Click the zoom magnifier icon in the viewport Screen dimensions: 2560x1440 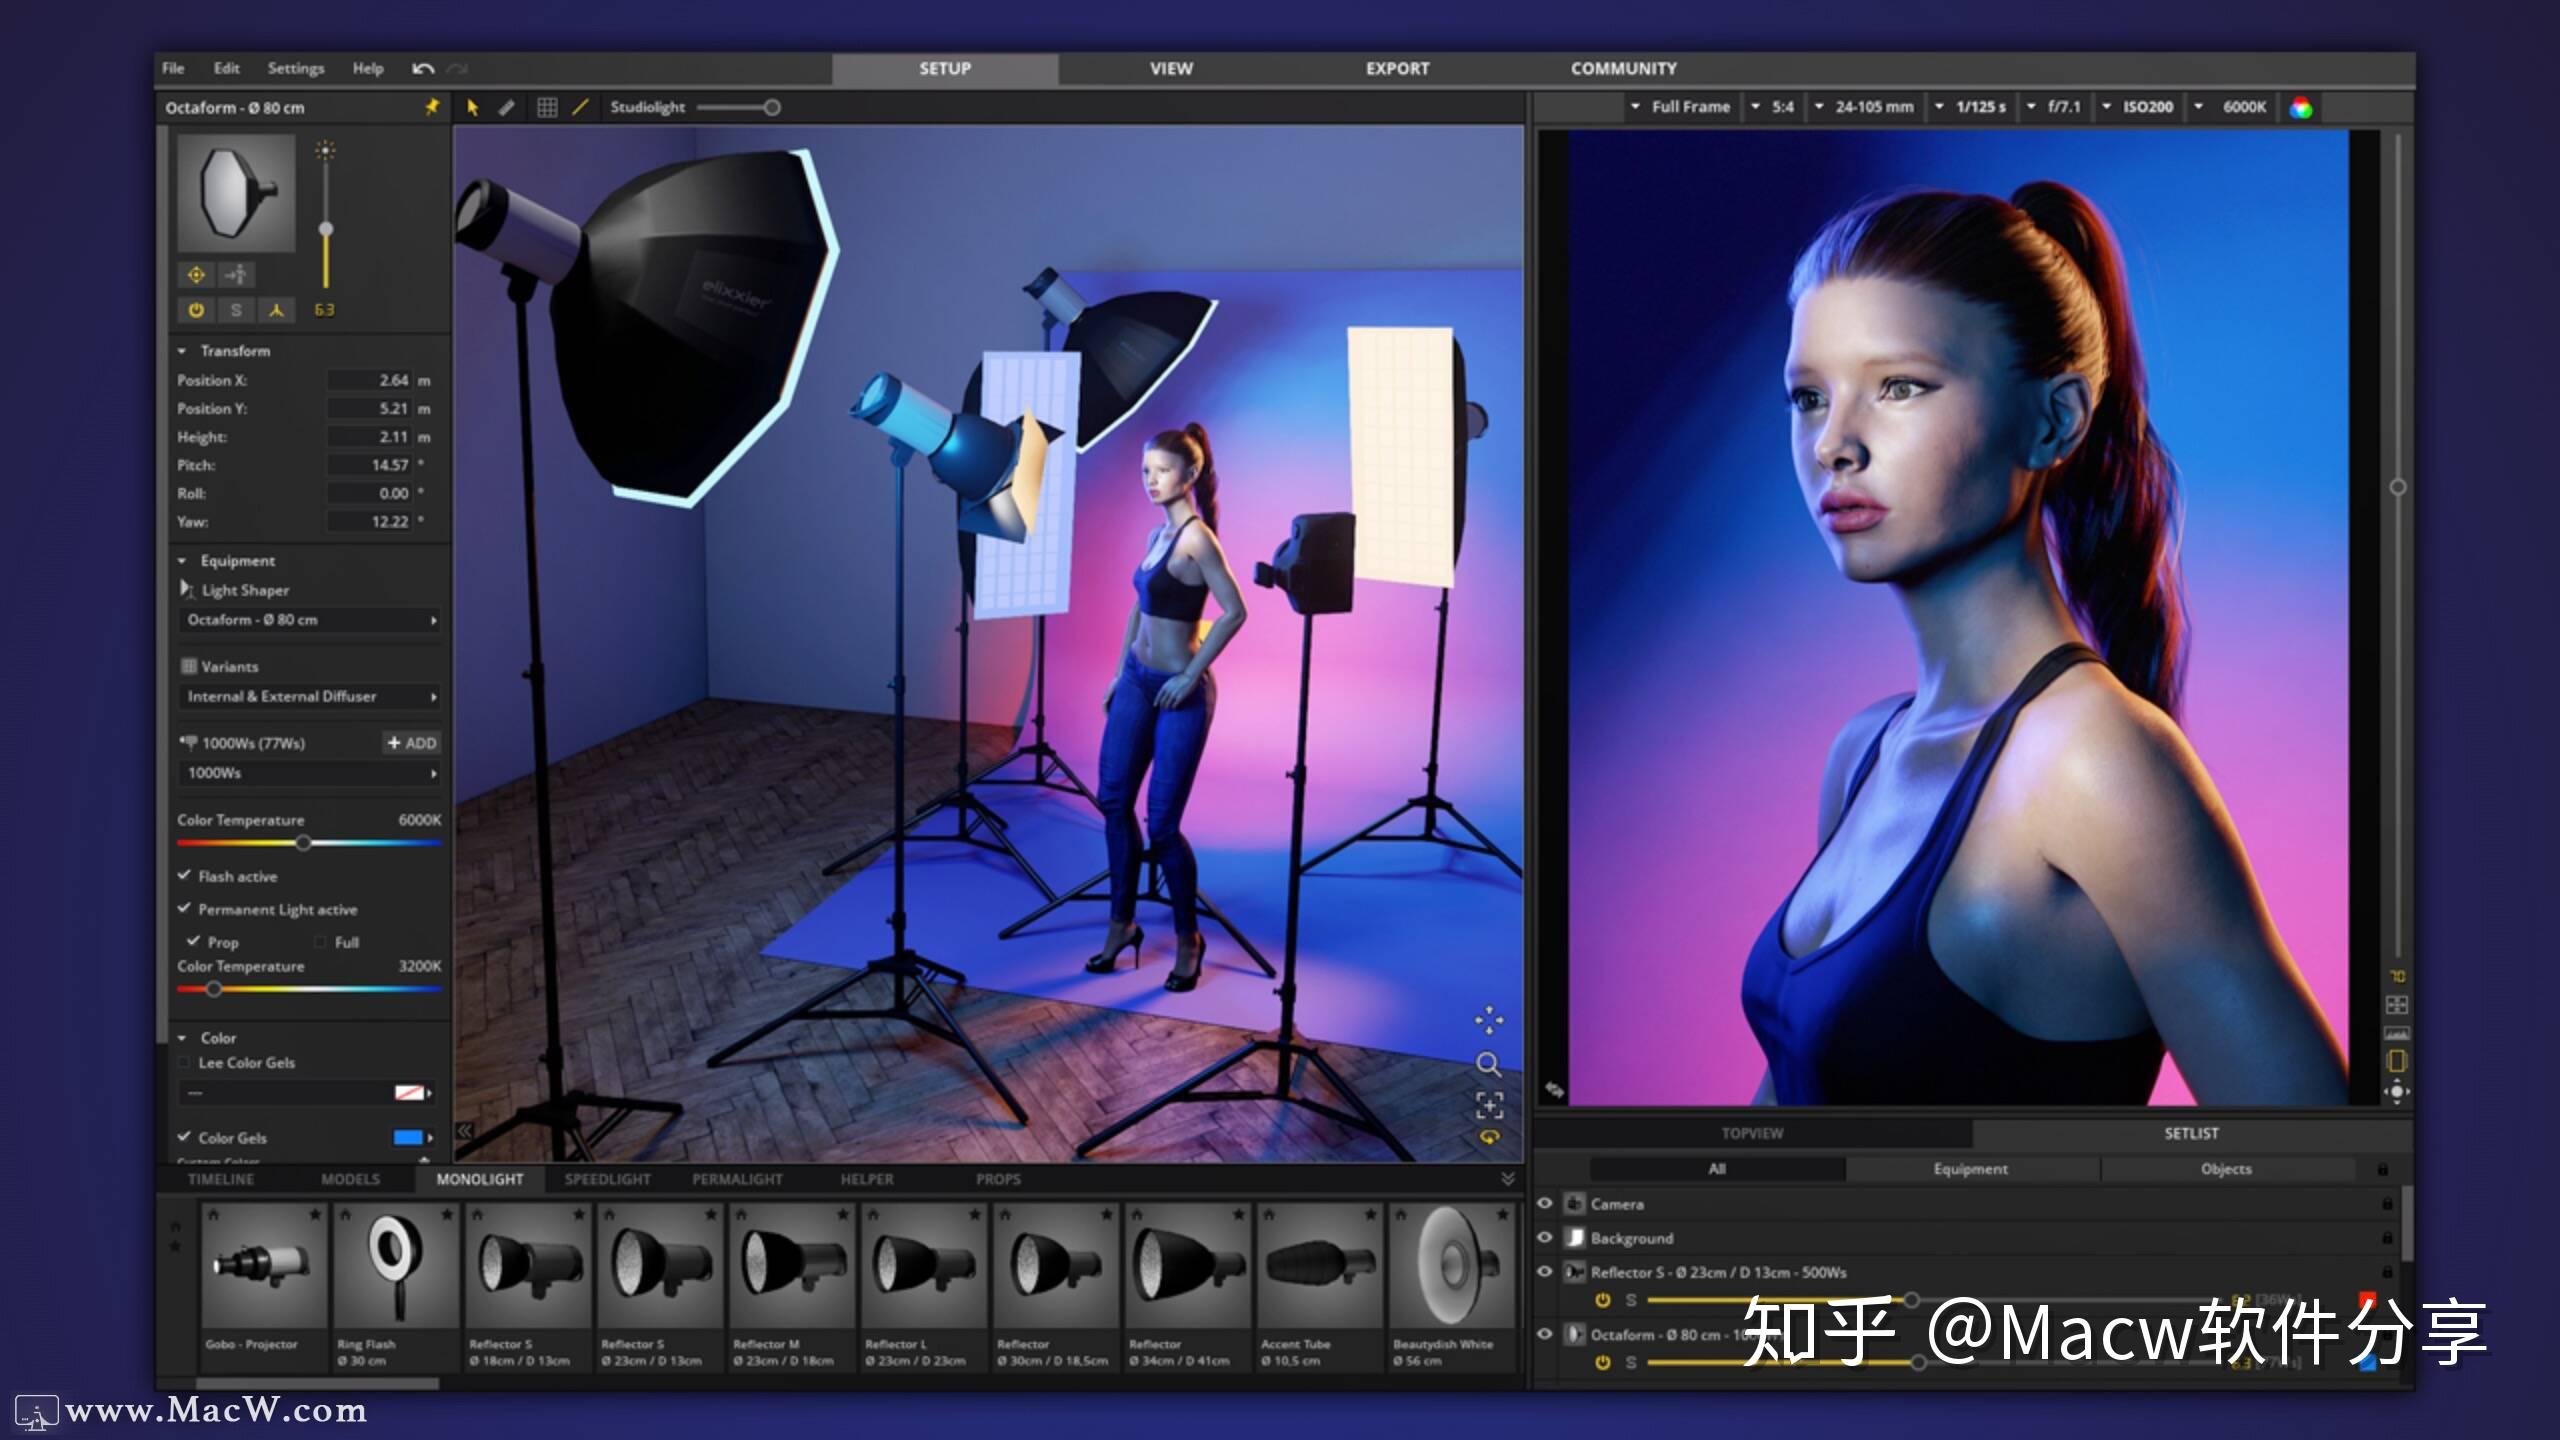click(1490, 1064)
